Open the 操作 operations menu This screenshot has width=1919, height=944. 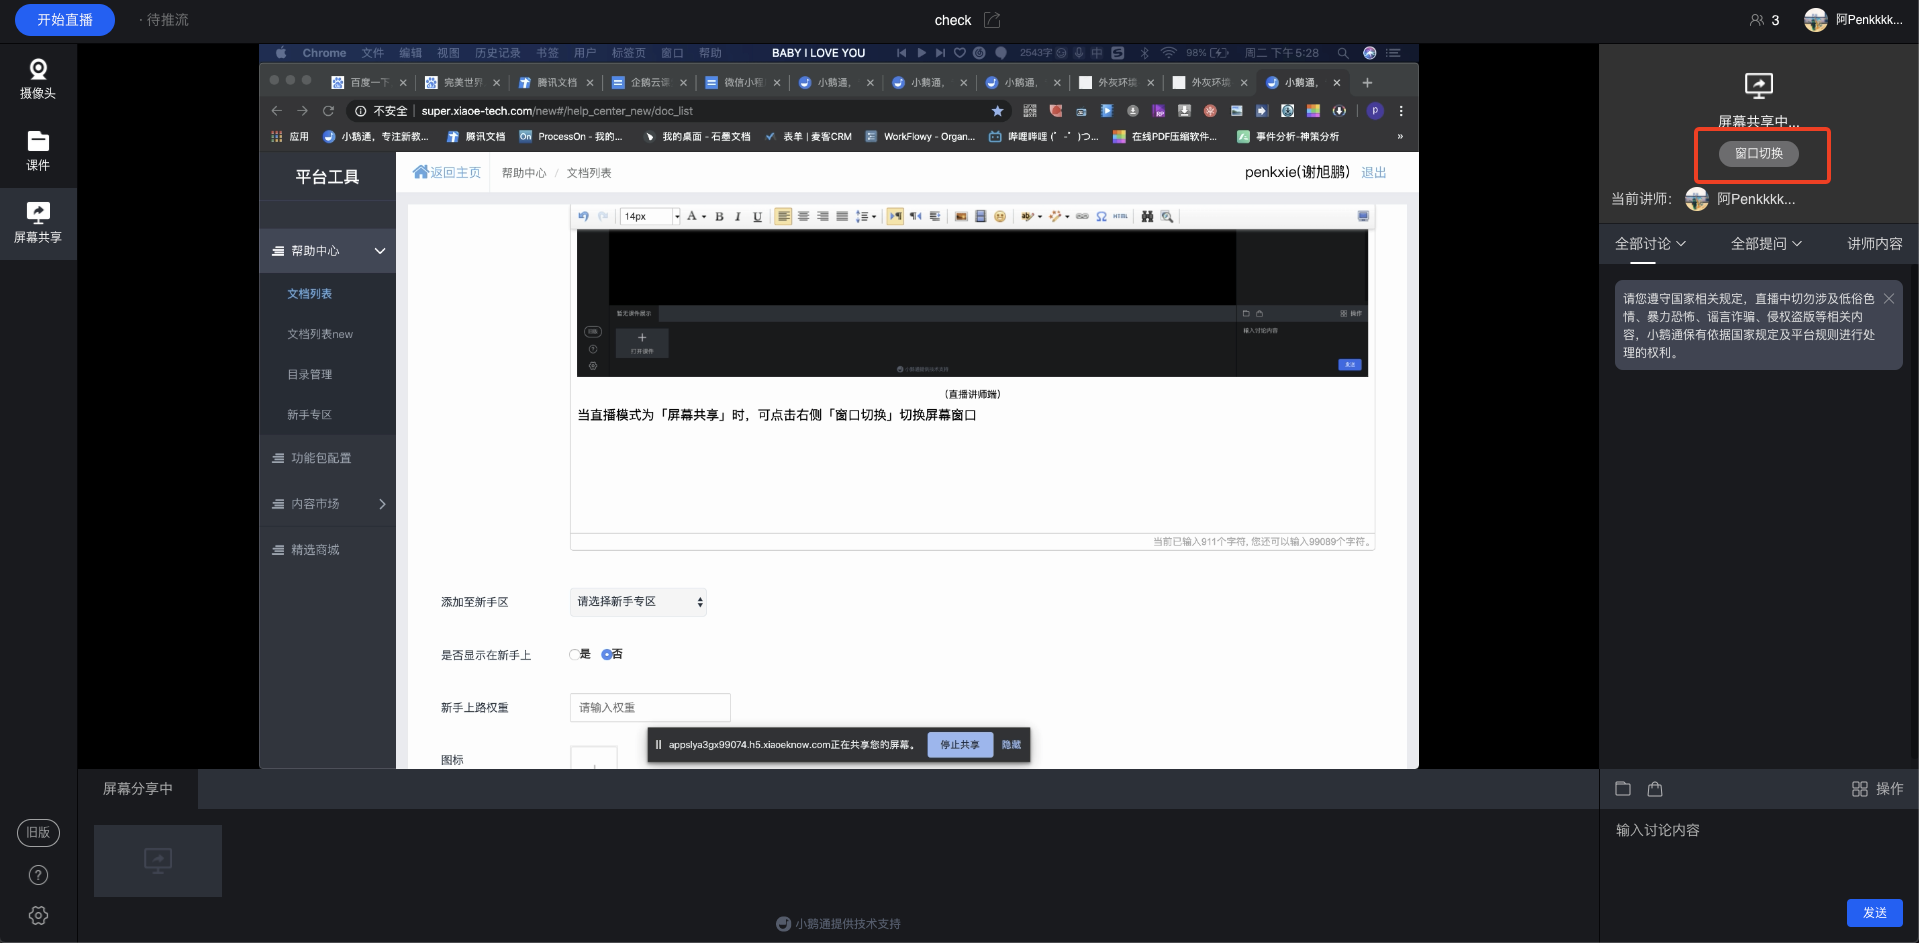(x=1877, y=789)
